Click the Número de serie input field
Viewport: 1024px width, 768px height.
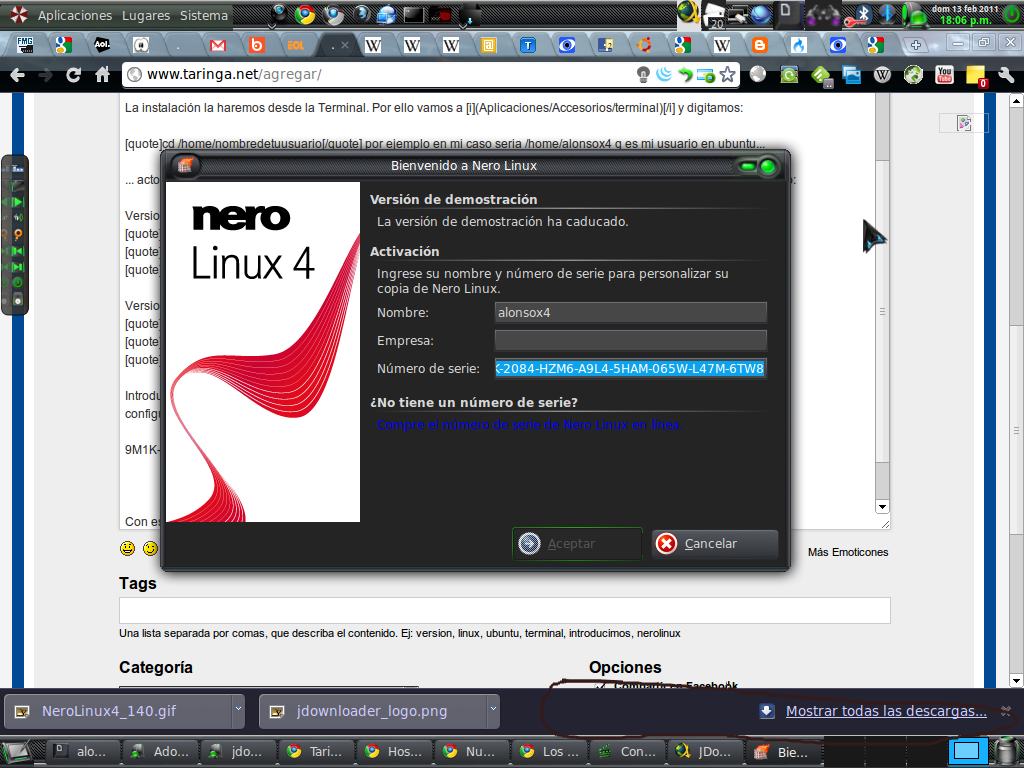[630, 368]
